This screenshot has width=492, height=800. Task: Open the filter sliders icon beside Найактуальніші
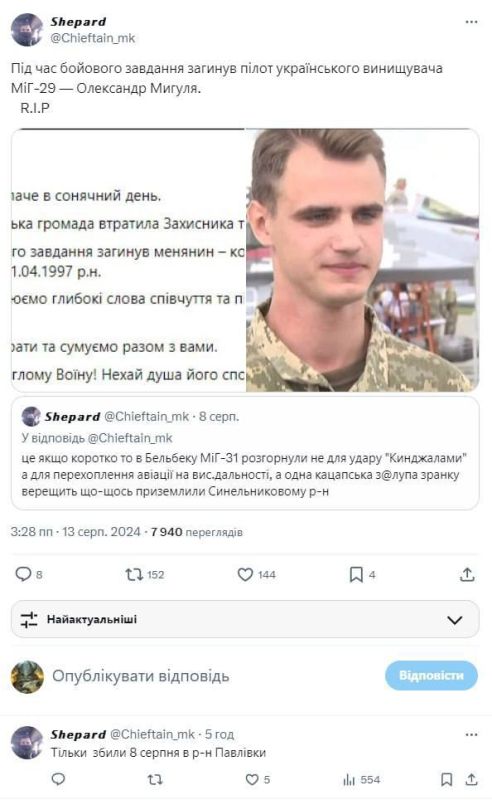pos(29,619)
